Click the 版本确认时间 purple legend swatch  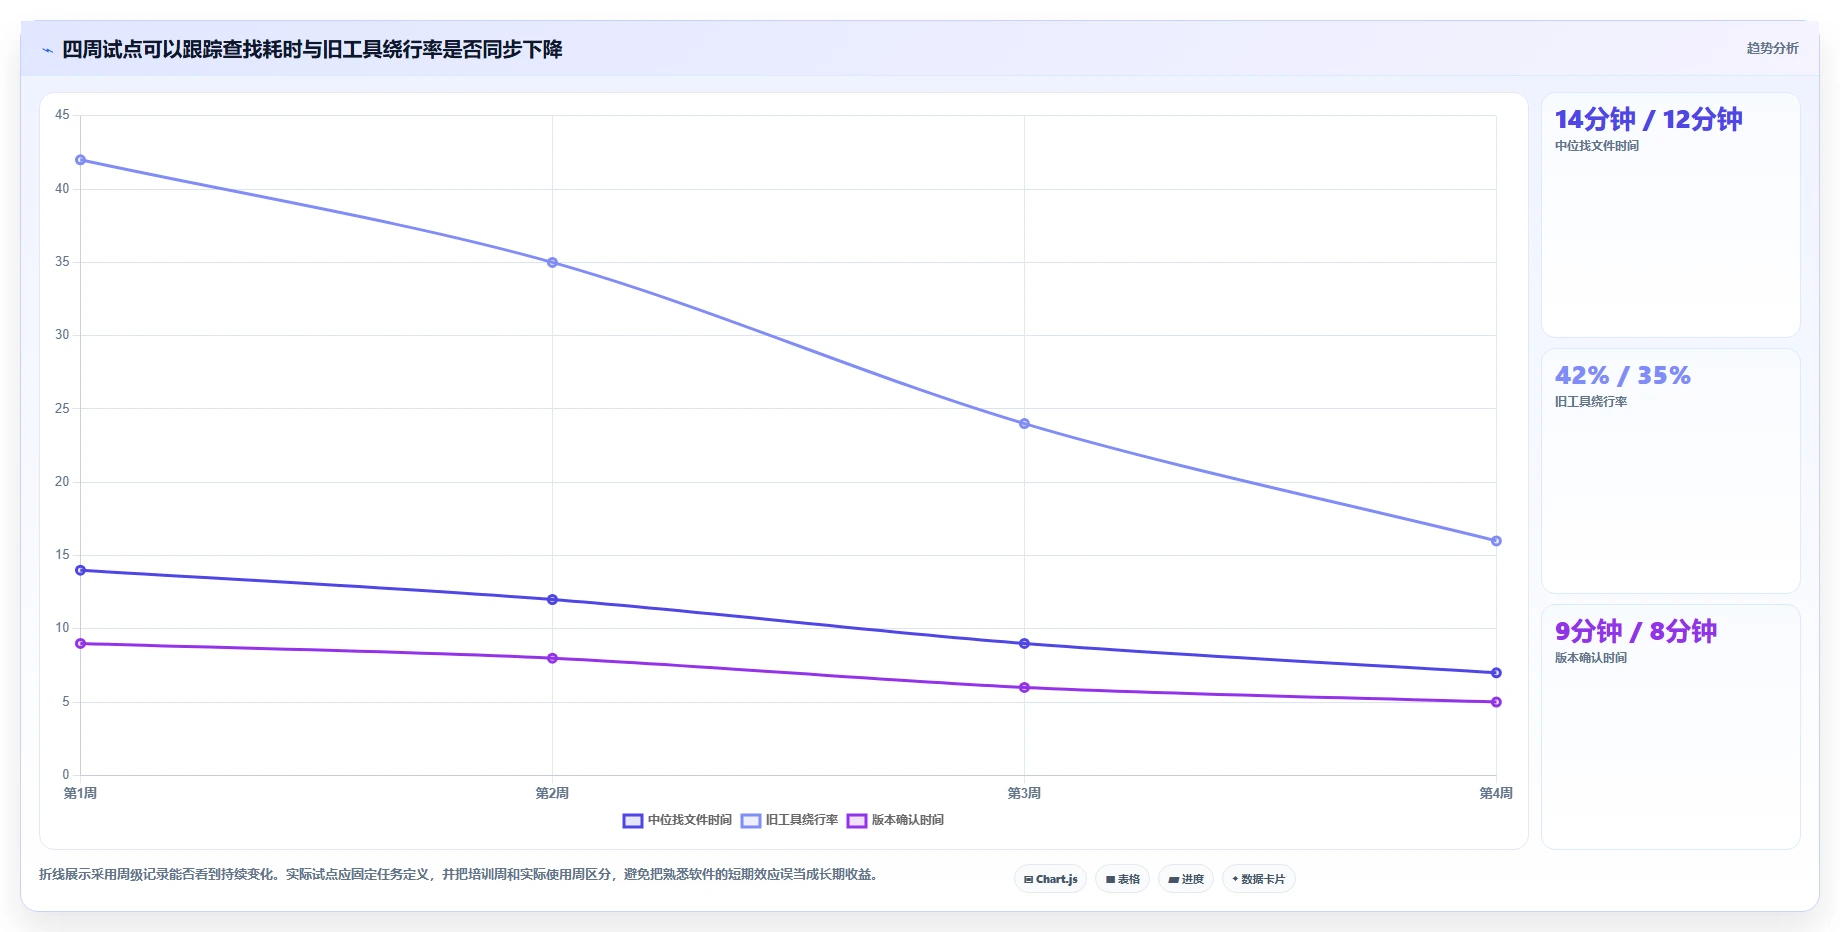click(x=857, y=820)
